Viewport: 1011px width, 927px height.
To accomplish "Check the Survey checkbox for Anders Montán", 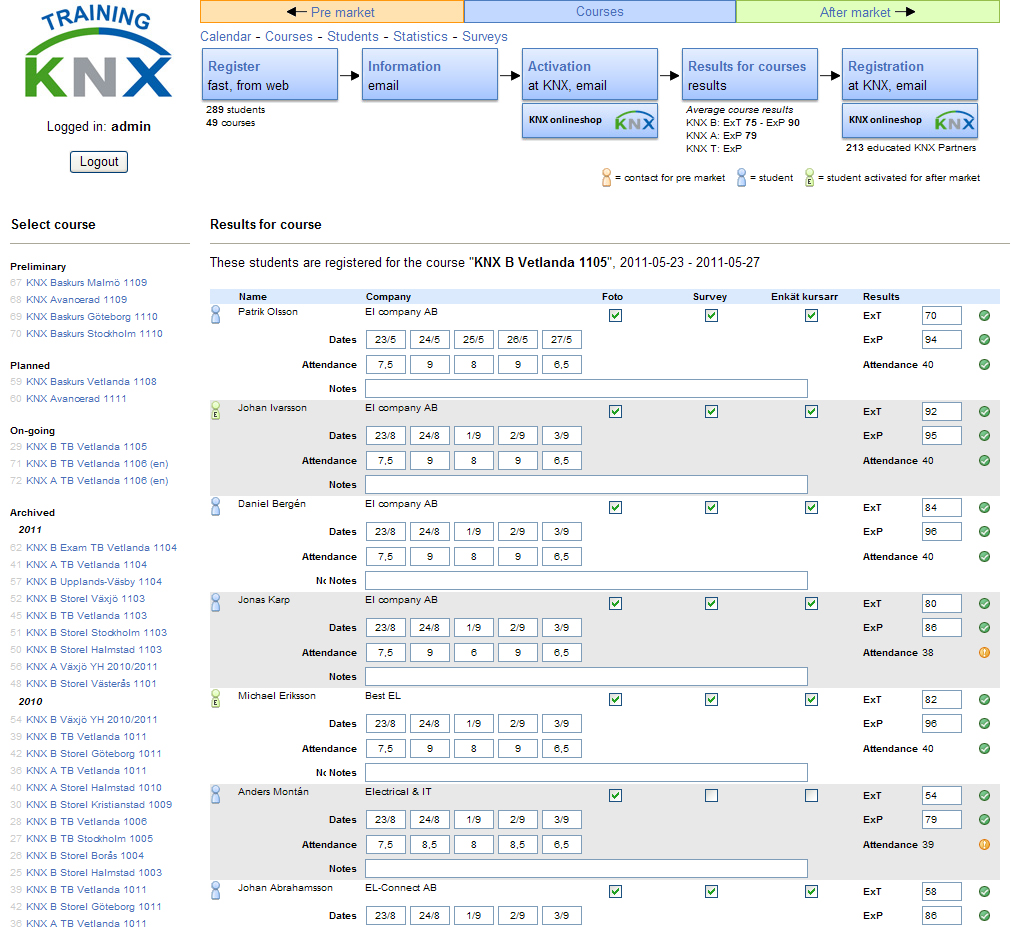I will coord(711,796).
